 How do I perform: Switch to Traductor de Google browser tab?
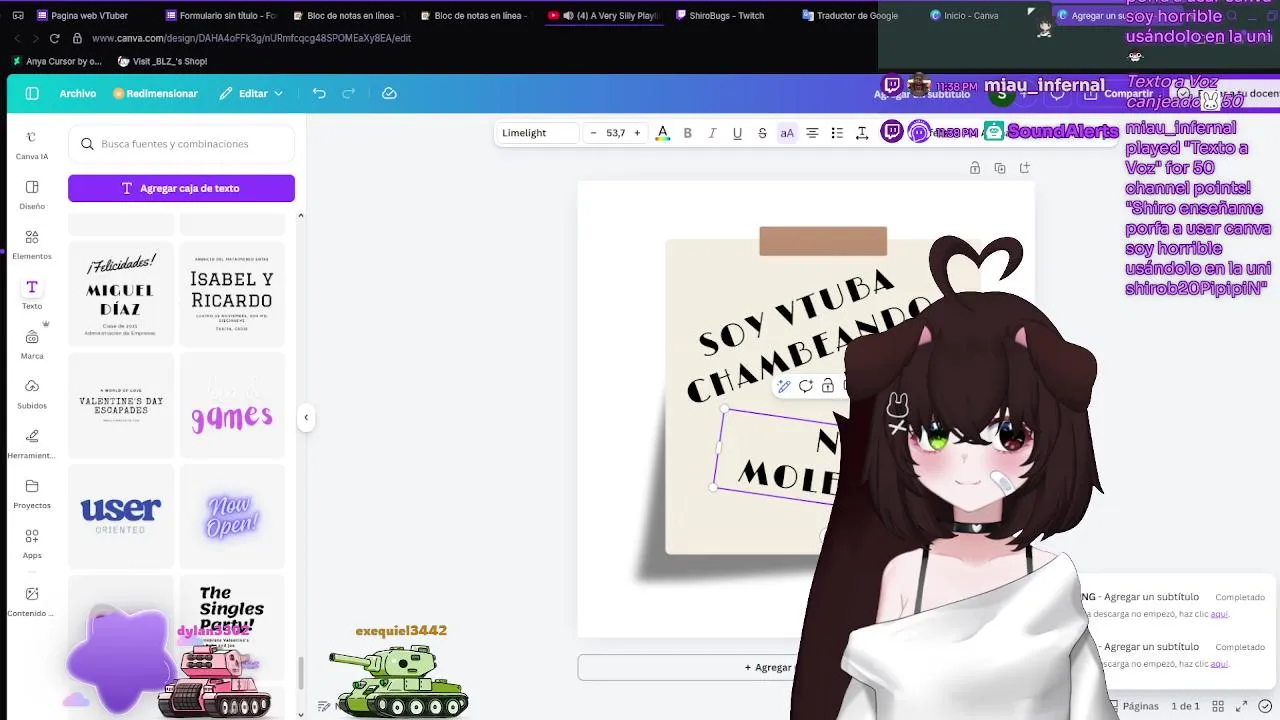click(x=856, y=15)
